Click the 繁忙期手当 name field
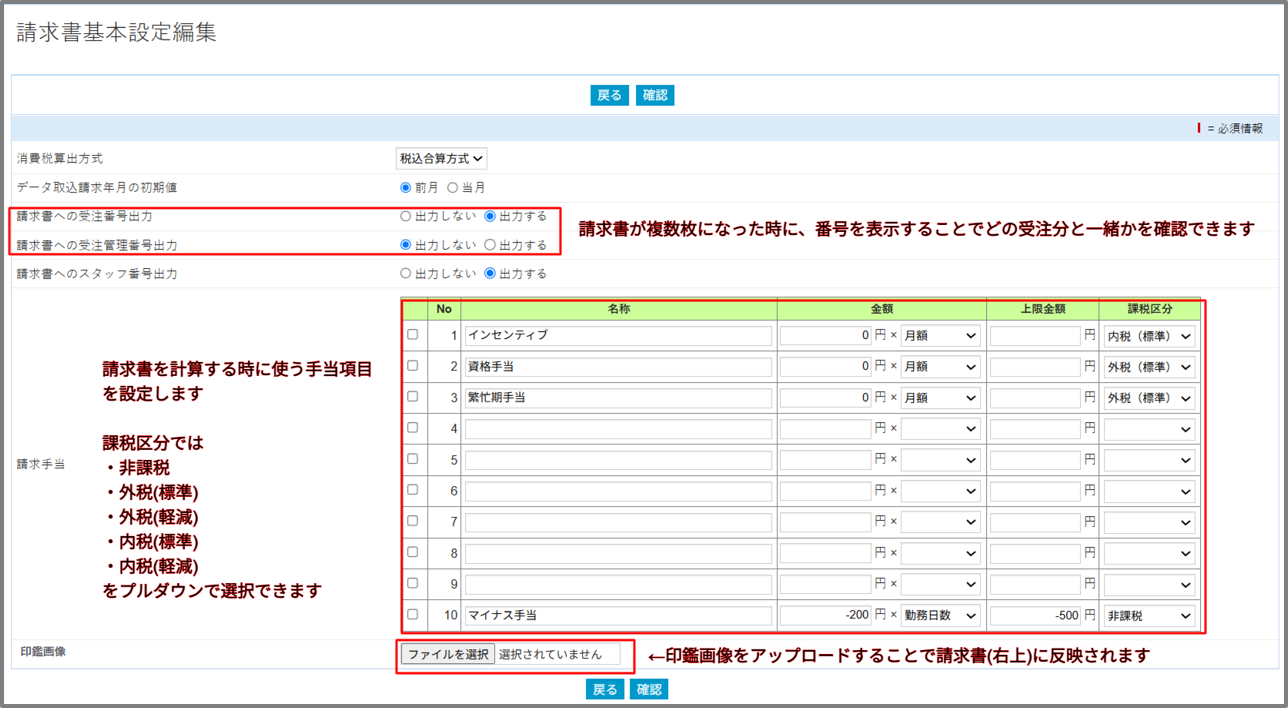The image size is (1288, 708). [x=618, y=398]
